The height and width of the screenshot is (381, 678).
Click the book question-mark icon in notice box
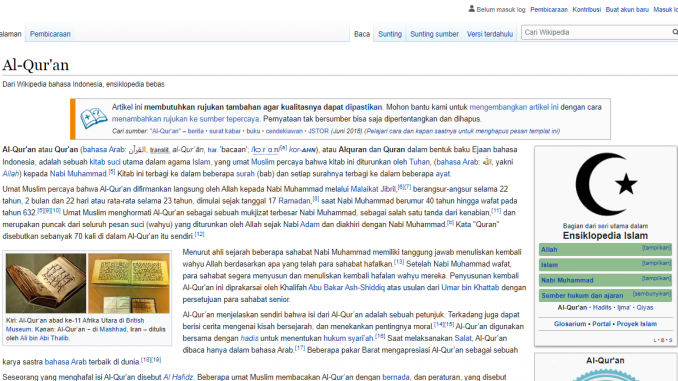pyautogui.click(x=93, y=118)
